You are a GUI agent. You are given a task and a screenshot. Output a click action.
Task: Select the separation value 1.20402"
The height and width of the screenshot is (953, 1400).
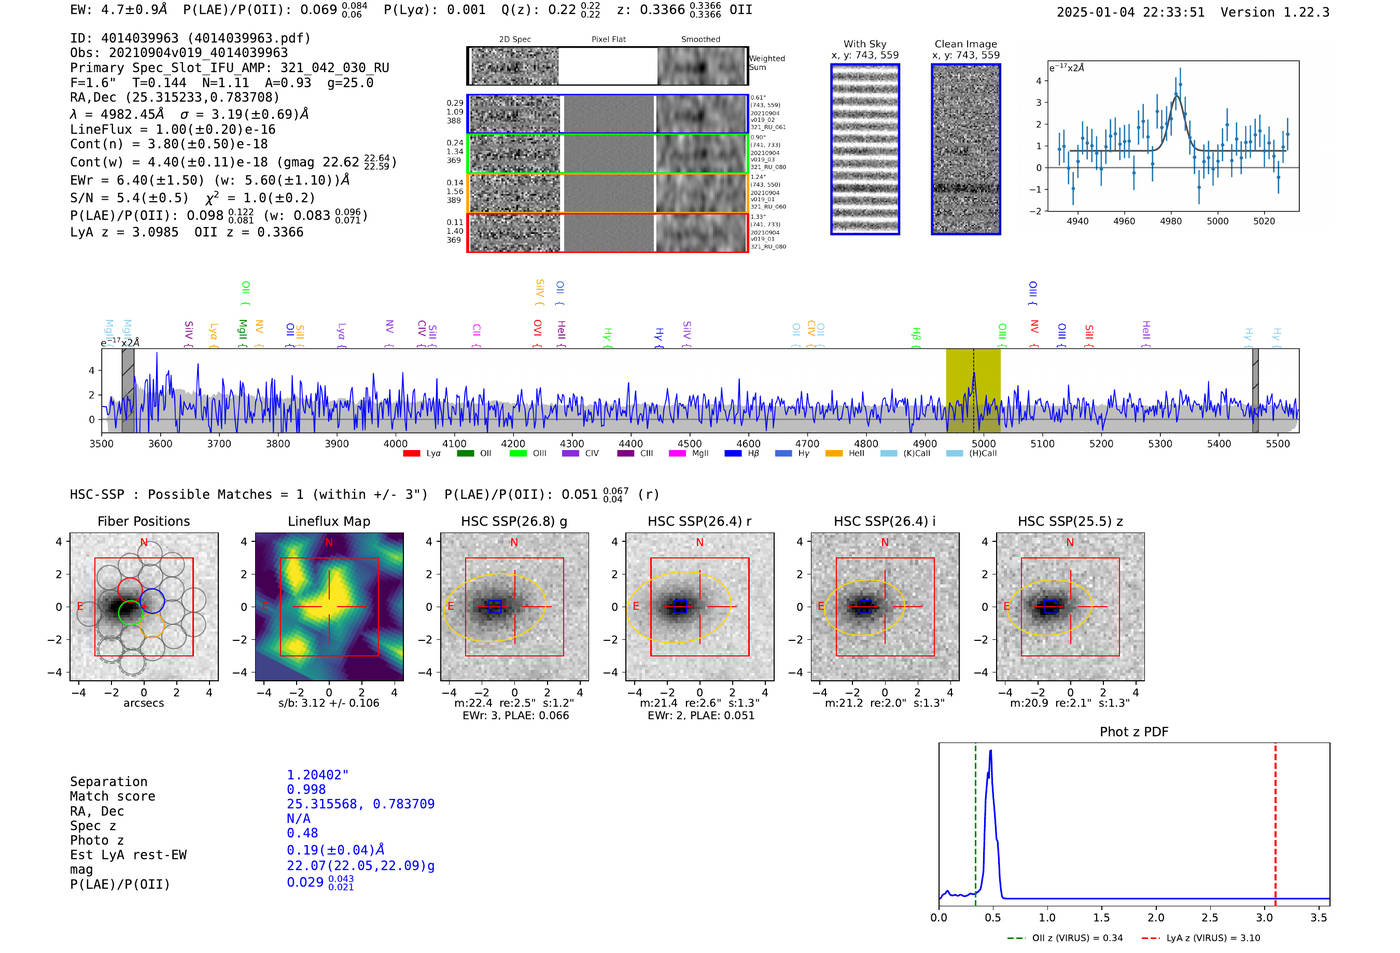point(318,775)
